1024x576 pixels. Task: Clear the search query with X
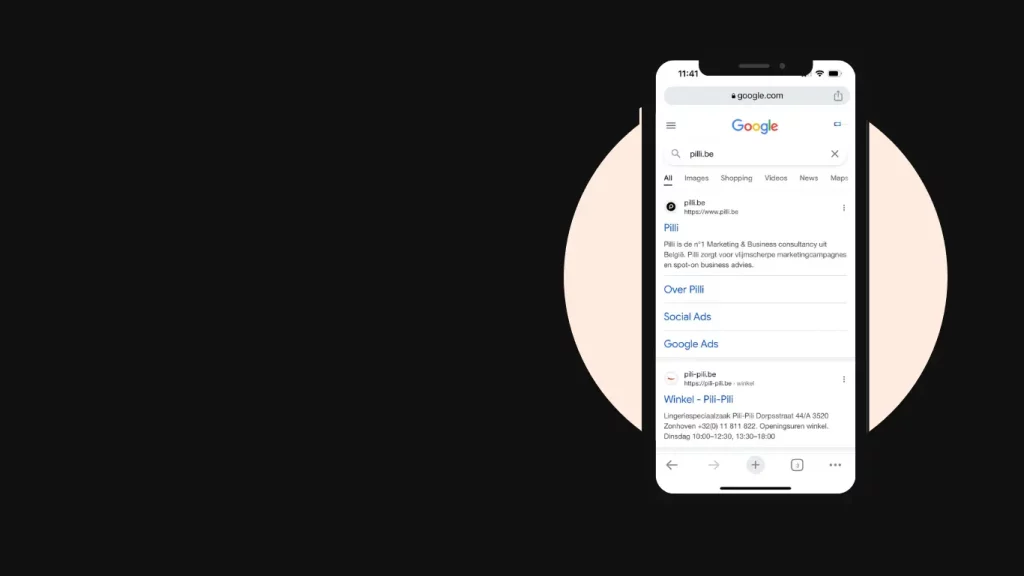tap(835, 154)
